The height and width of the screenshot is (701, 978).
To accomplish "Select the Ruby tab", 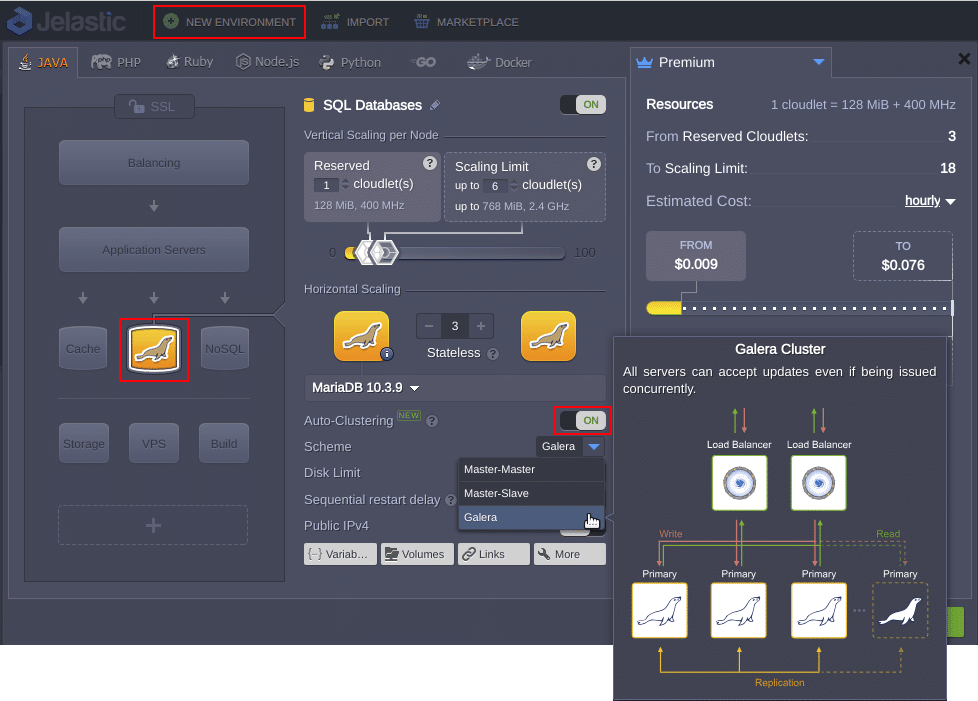I will [190, 62].
